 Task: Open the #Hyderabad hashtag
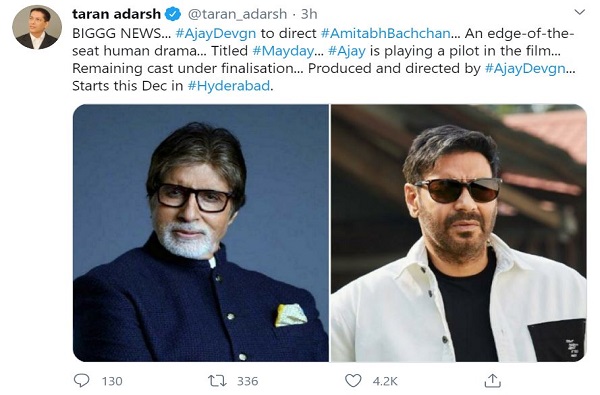tap(229, 86)
